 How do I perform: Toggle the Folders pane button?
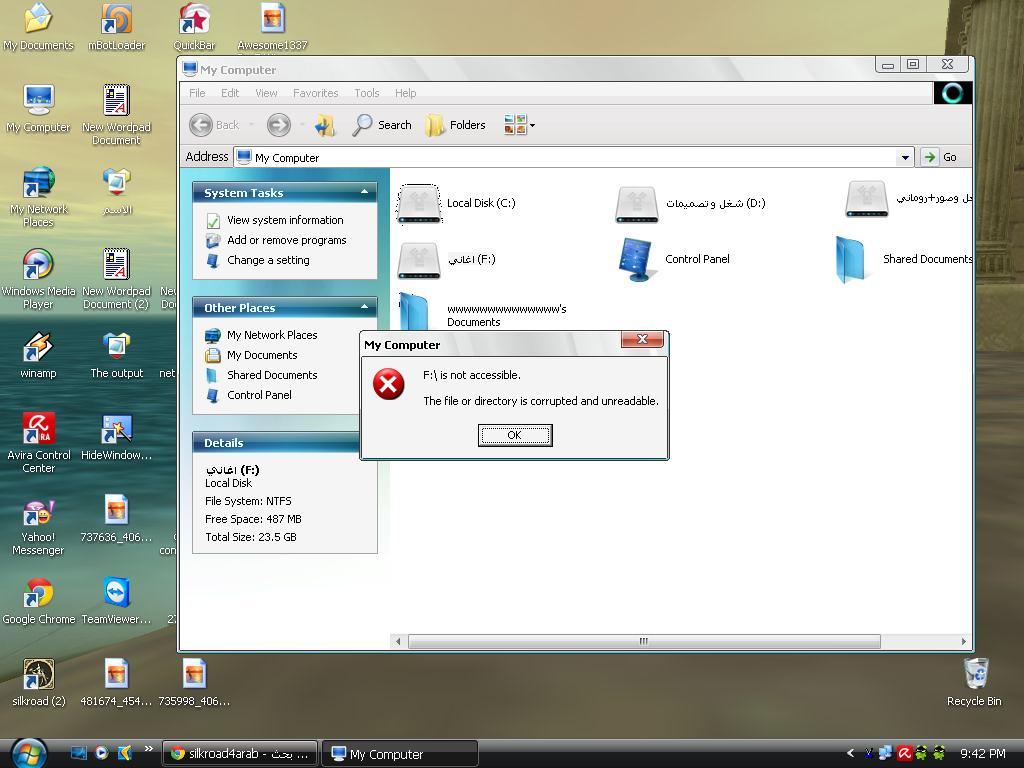click(x=455, y=125)
